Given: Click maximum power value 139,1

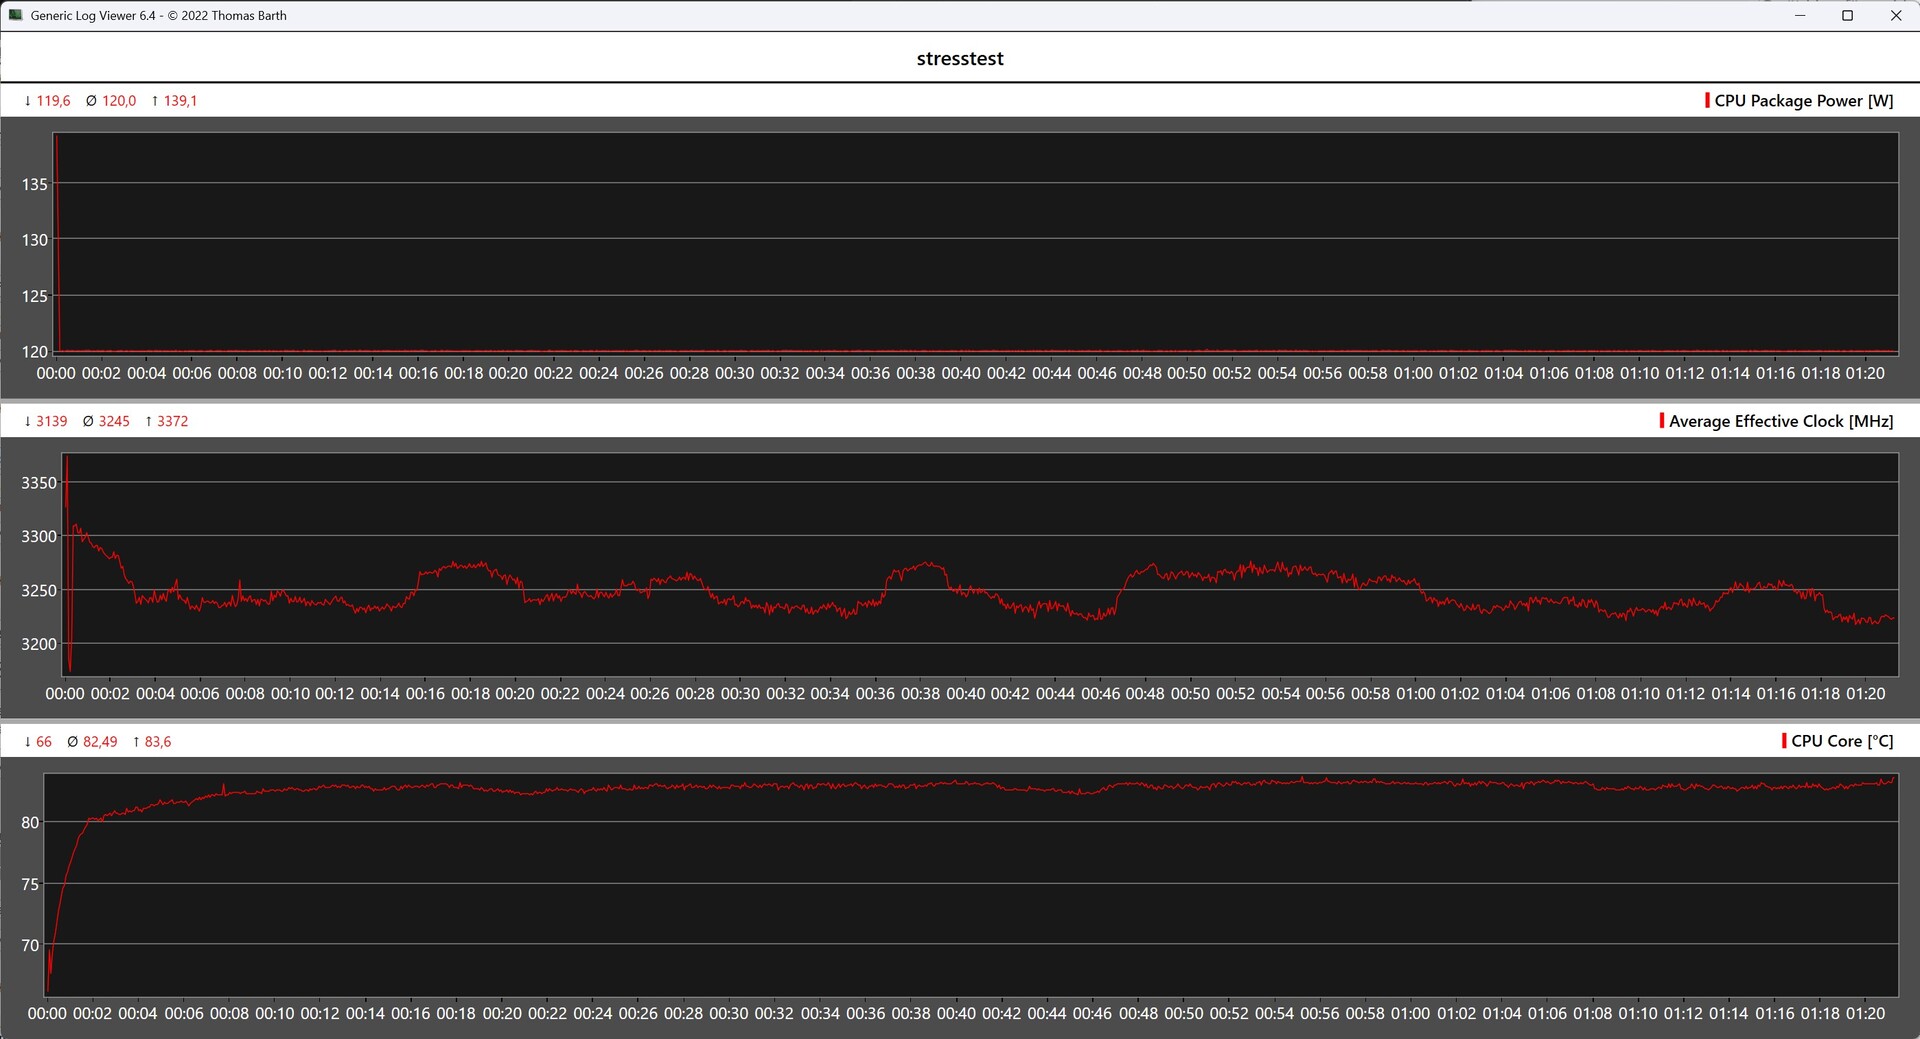Looking at the screenshot, I should click(180, 101).
